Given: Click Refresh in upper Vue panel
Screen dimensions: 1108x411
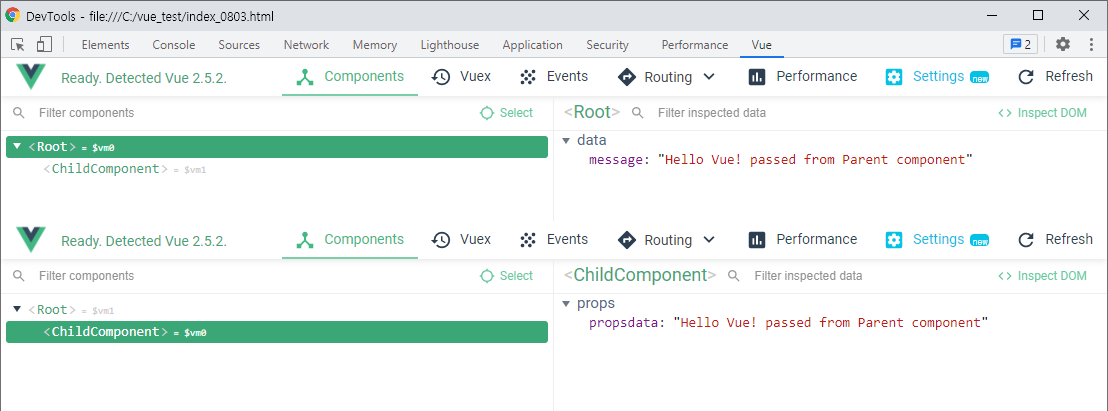Looking at the screenshot, I should click(x=1055, y=76).
